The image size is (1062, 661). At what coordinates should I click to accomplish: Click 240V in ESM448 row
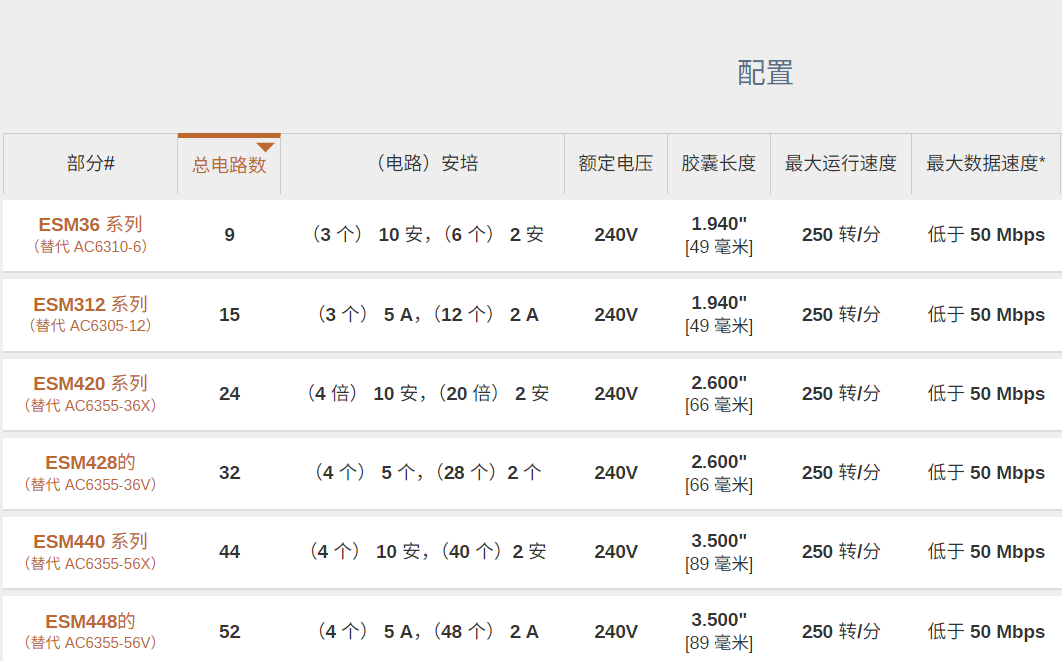(x=616, y=632)
